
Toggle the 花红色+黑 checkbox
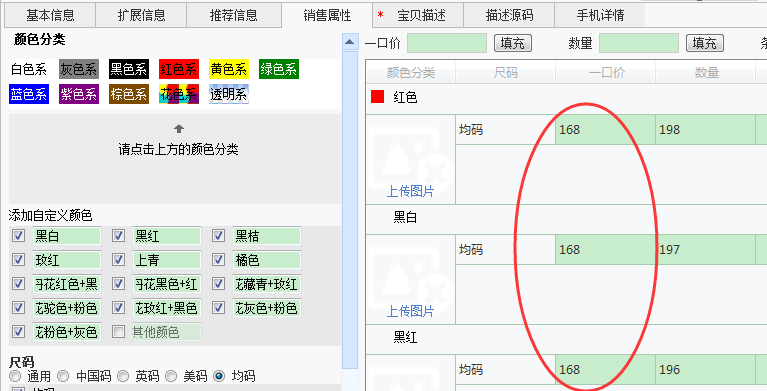pos(19,283)
